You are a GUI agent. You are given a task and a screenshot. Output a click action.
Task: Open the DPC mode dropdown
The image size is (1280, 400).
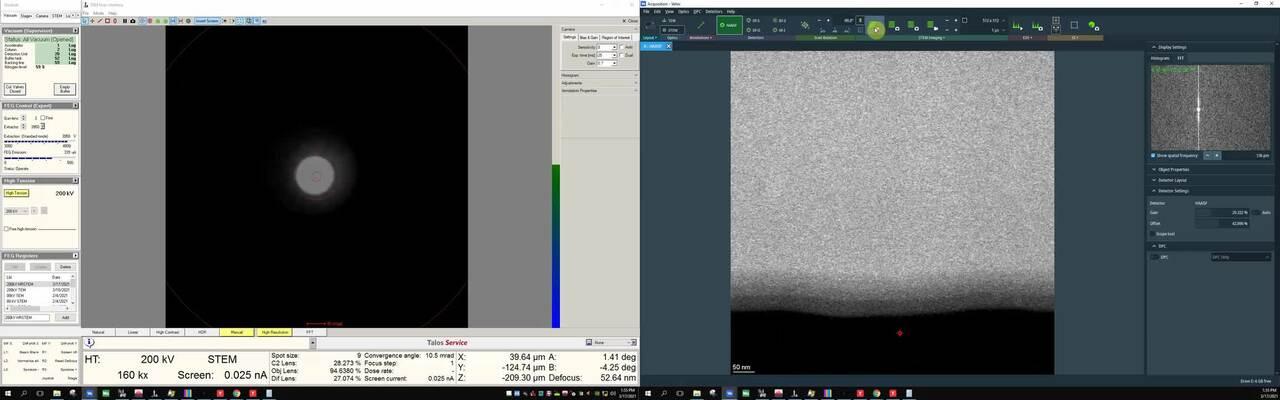[1240, 257]
